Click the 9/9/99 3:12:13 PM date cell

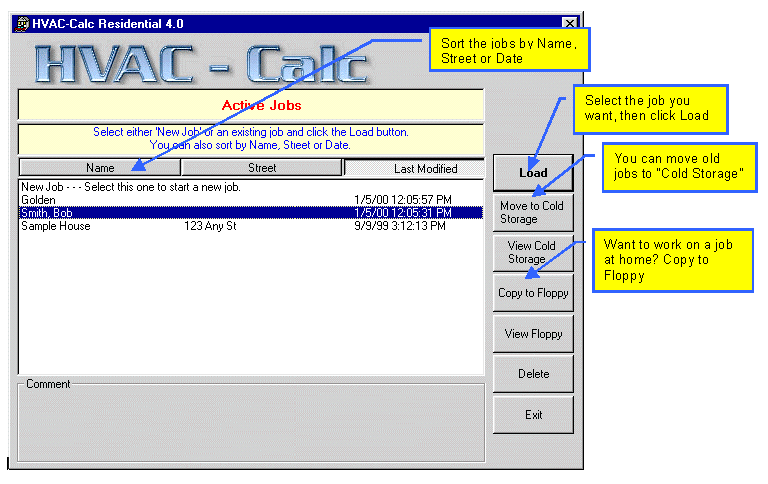(400, 226)
